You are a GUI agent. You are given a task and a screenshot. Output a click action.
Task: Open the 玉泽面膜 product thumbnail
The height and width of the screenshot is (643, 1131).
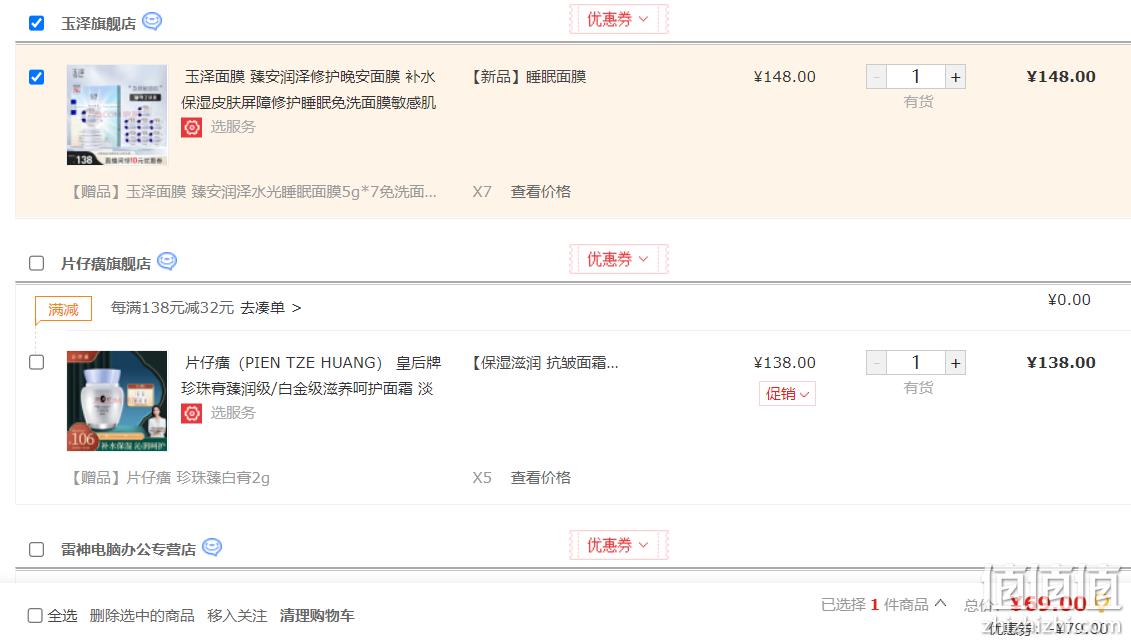click(117, 115)
